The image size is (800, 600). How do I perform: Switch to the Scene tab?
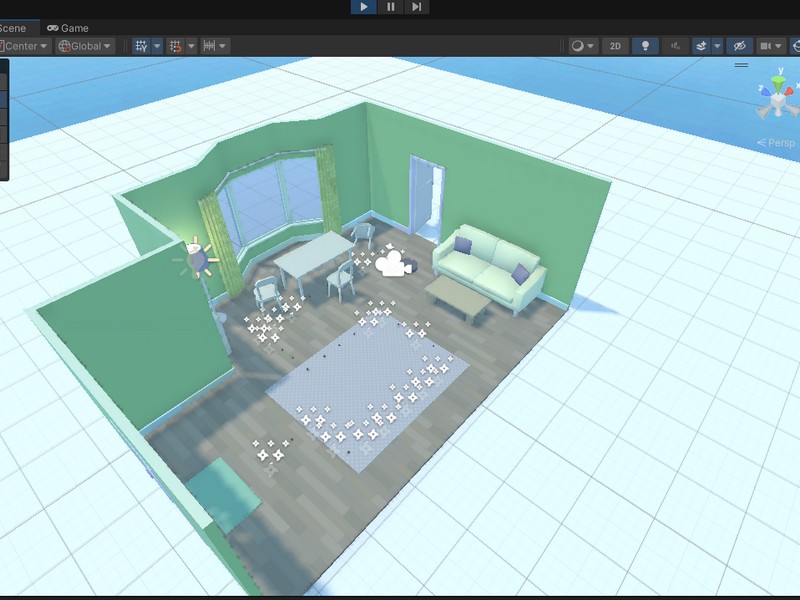coord(13,28)
